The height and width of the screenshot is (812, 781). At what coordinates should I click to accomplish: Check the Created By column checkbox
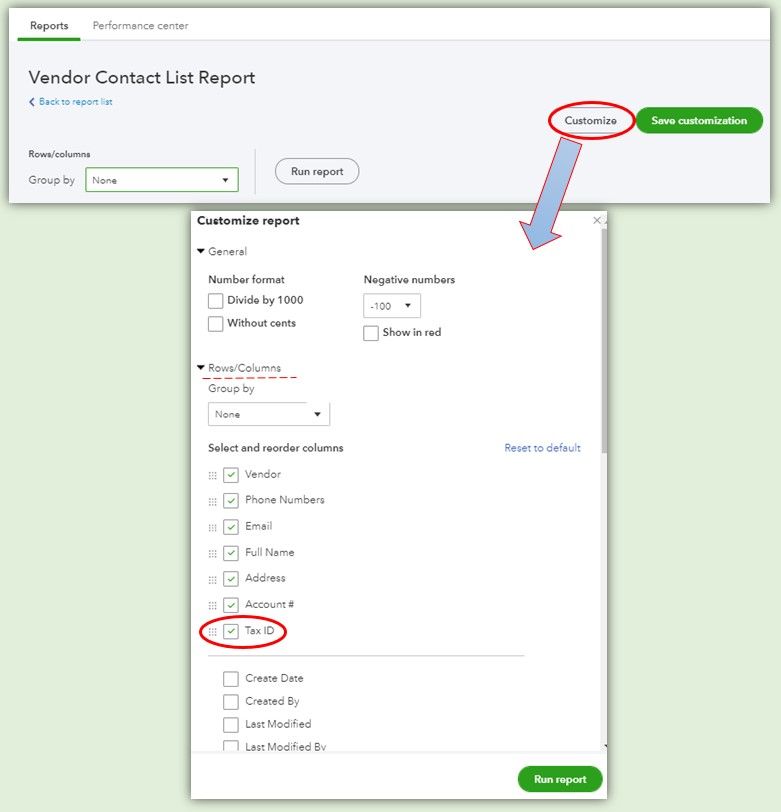[231, 702]
